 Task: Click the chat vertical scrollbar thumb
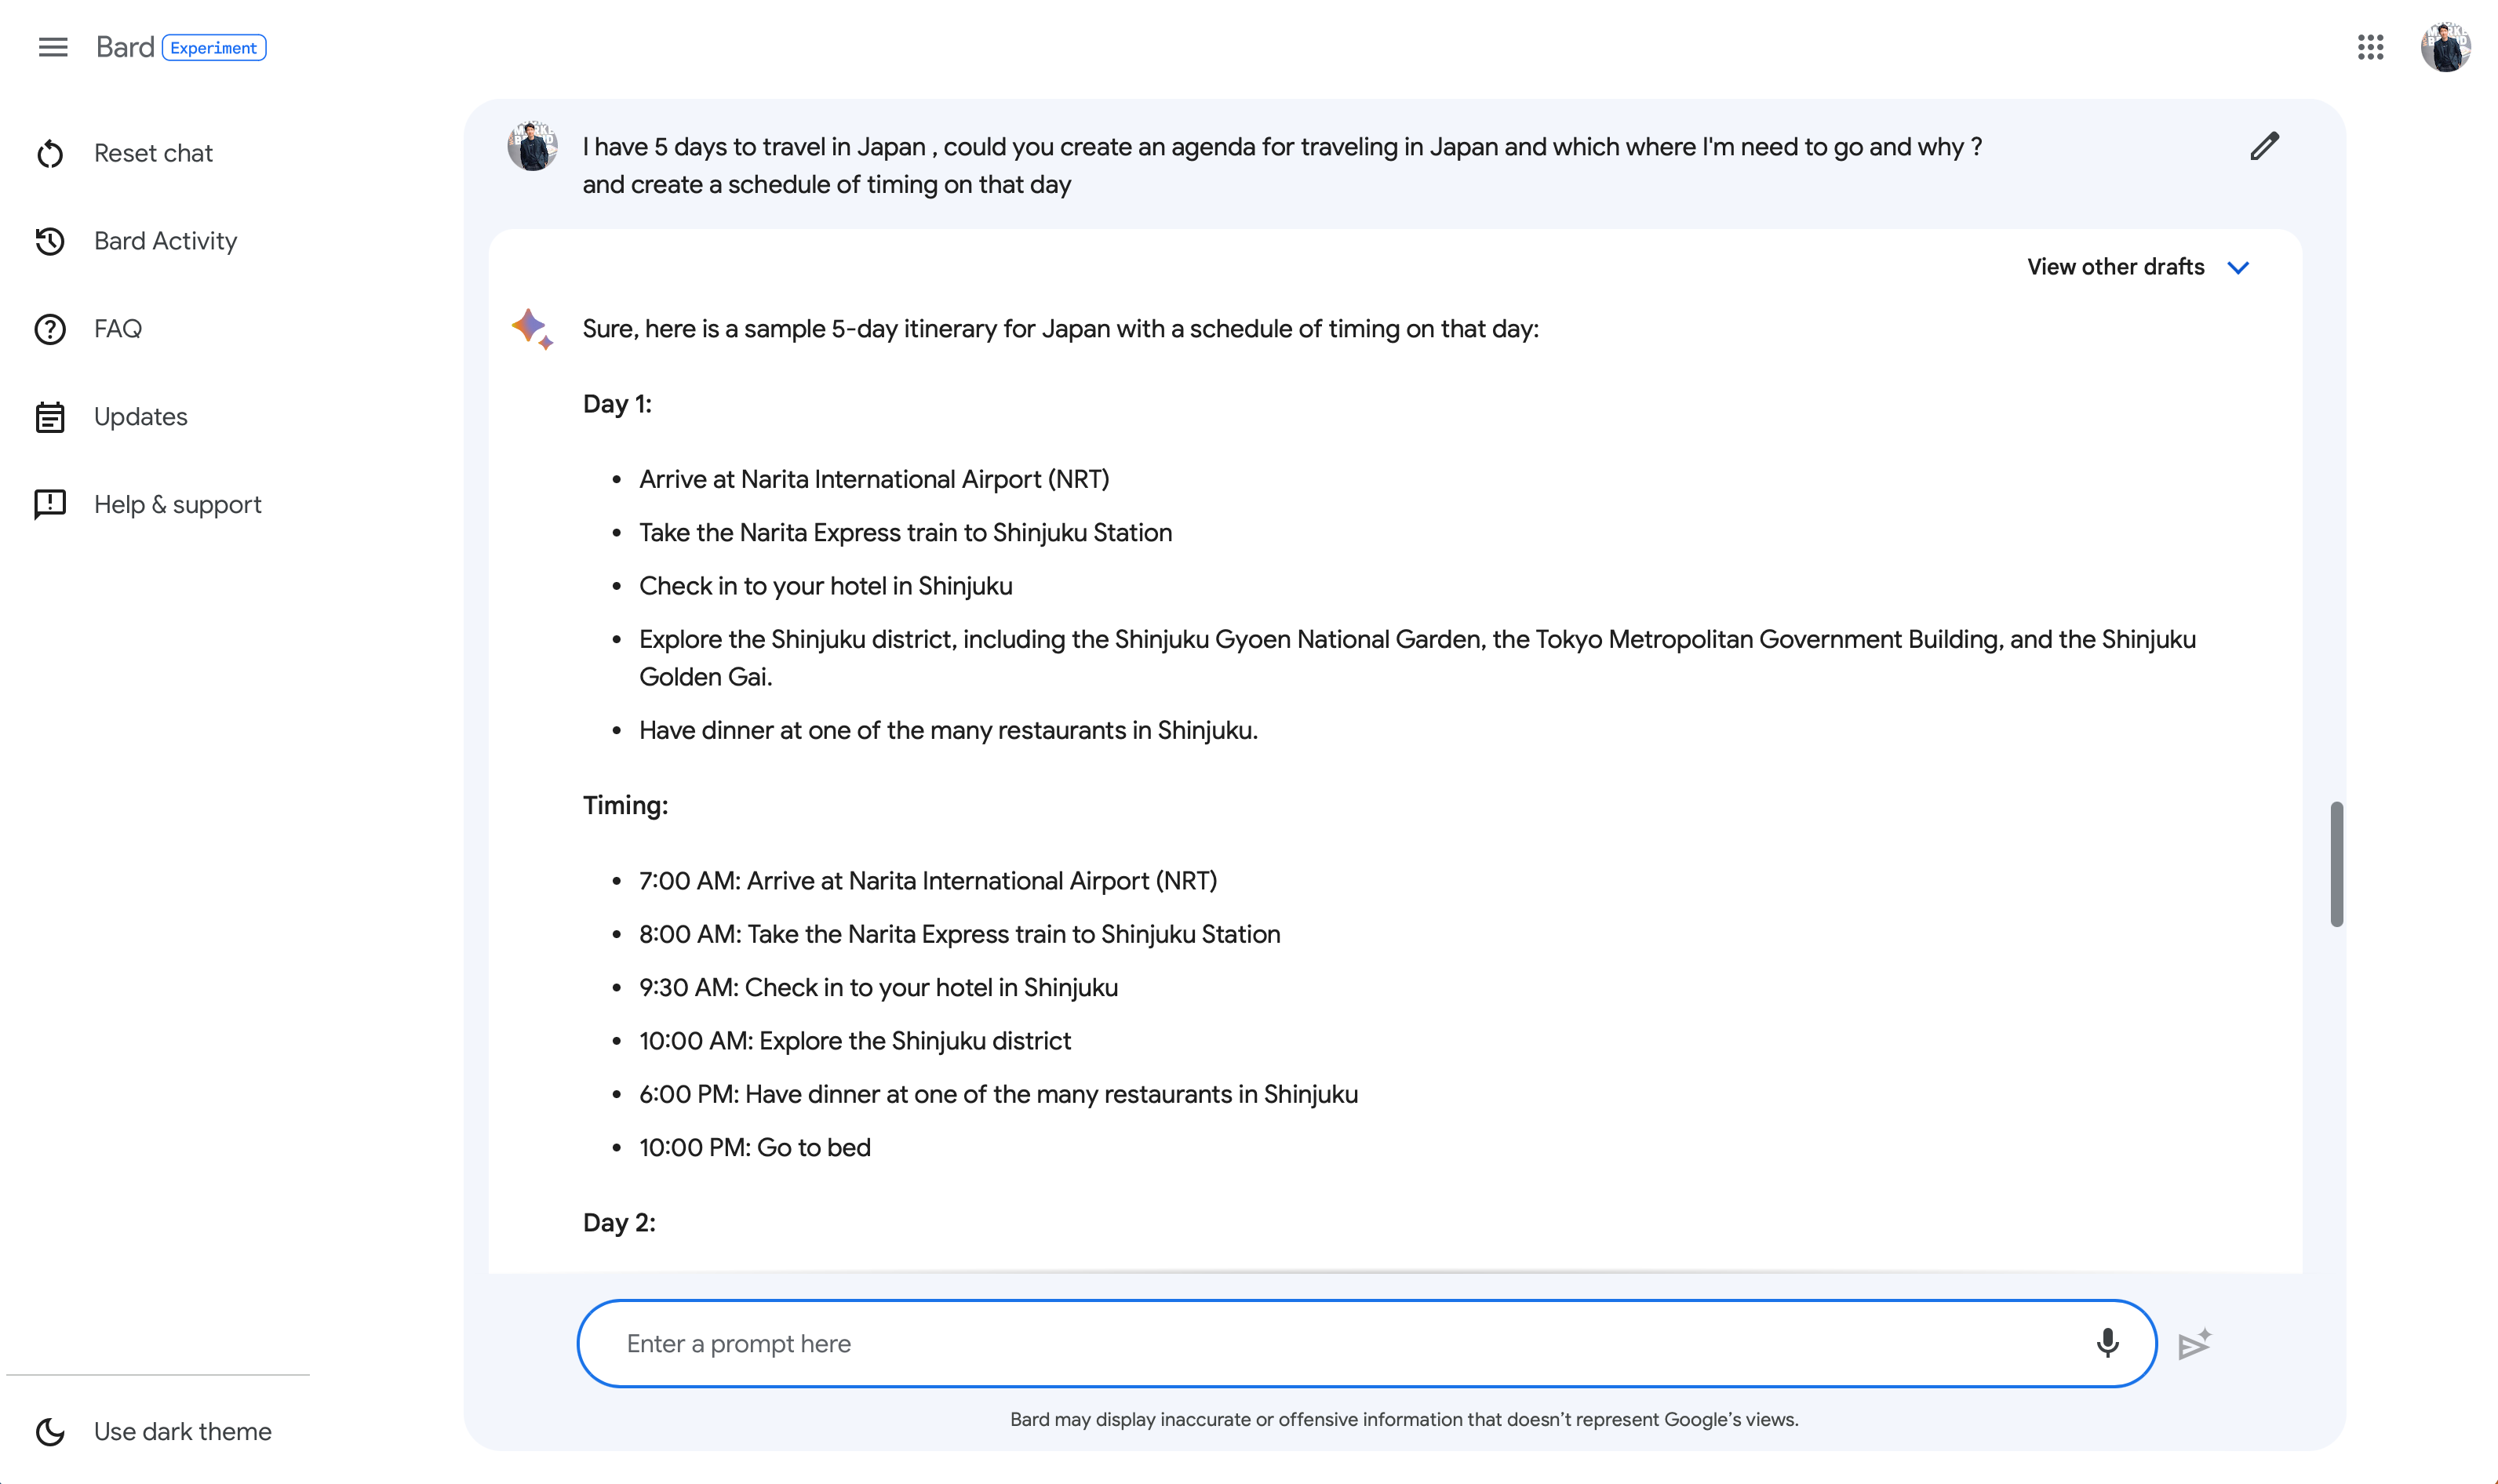(x=2336, y=863)
